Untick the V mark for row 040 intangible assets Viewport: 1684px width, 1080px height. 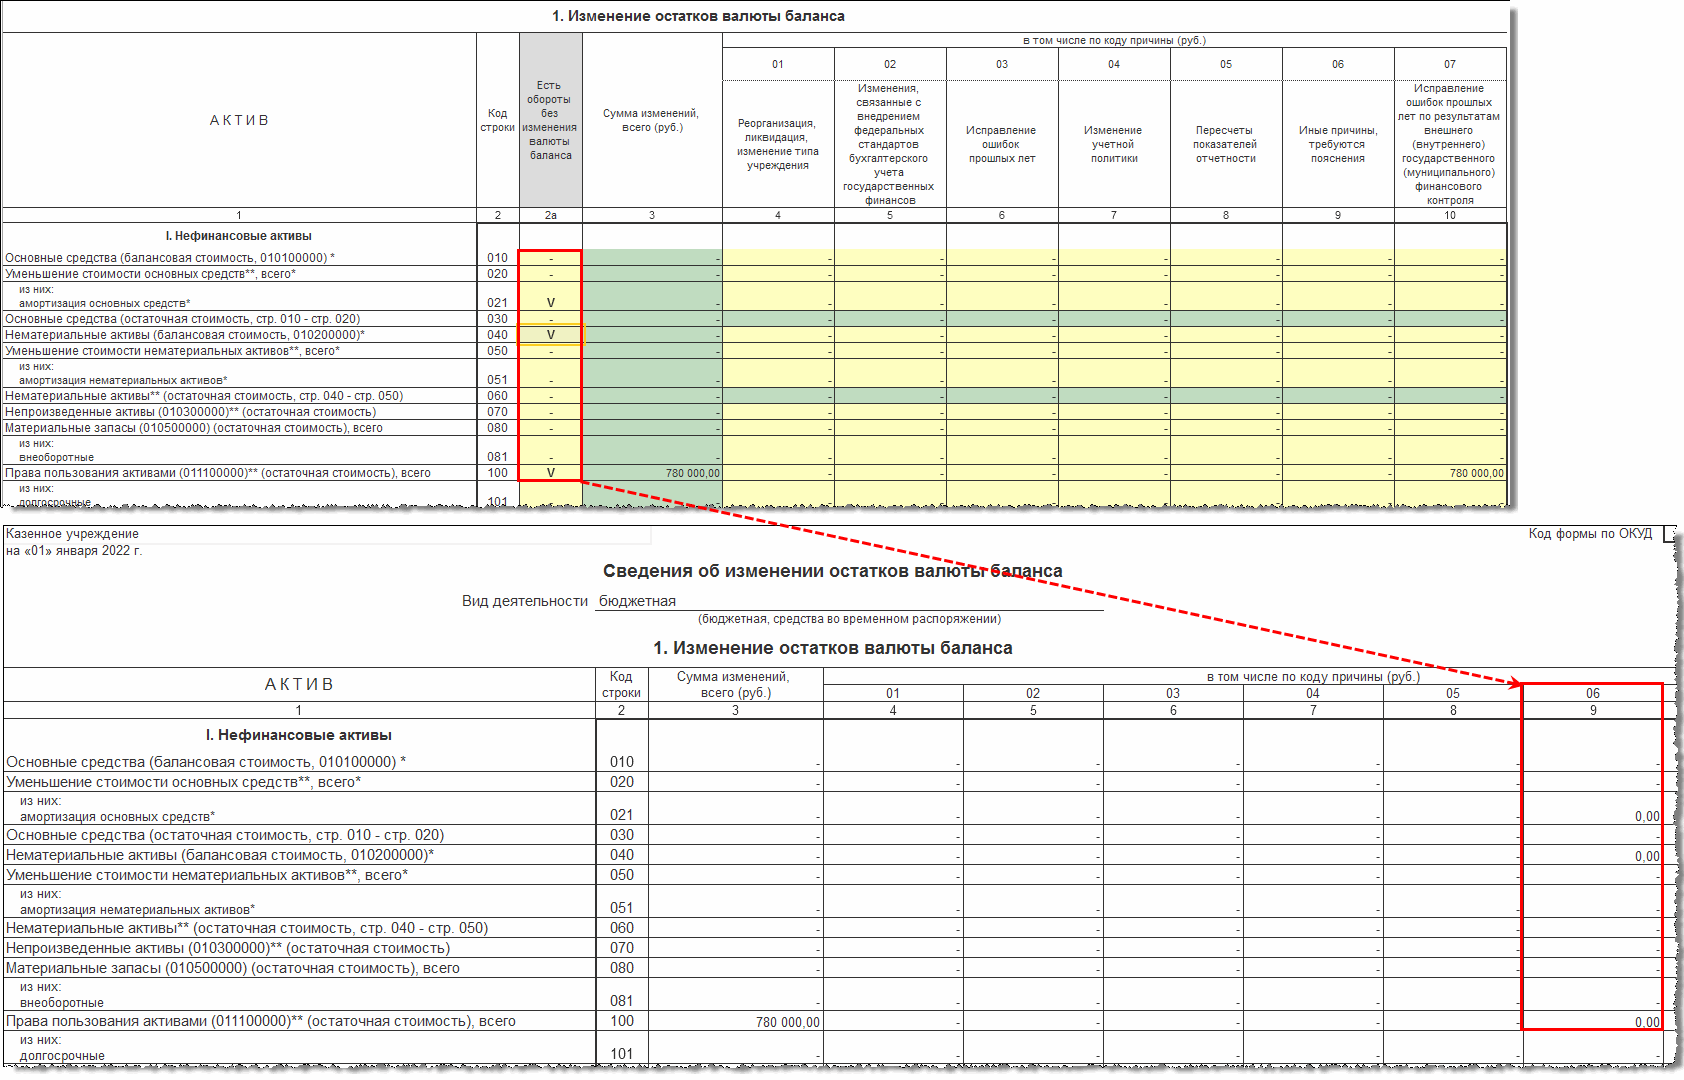click(550, 335)
